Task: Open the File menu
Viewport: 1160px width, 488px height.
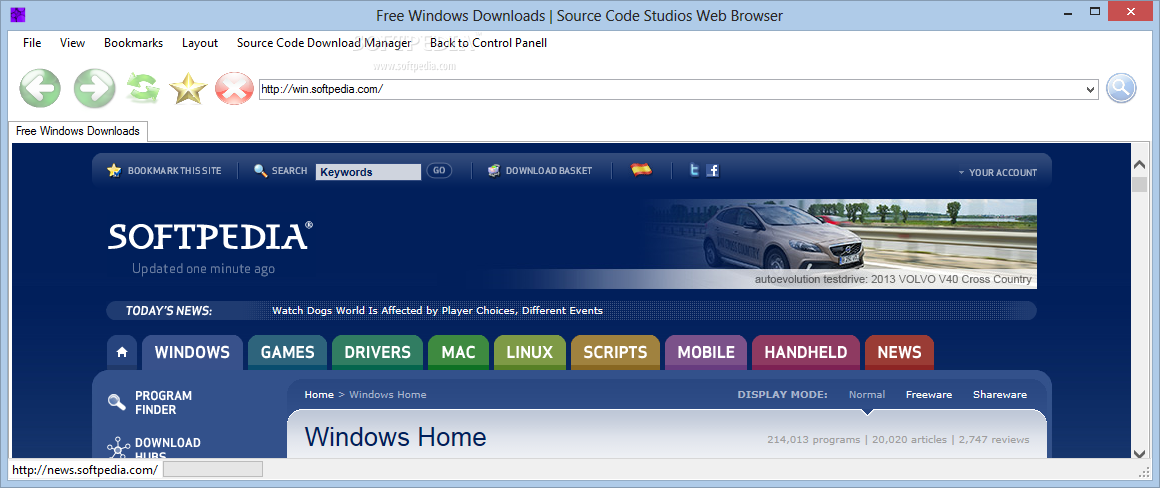Action: pyautogui.click(x=32, y=43)
